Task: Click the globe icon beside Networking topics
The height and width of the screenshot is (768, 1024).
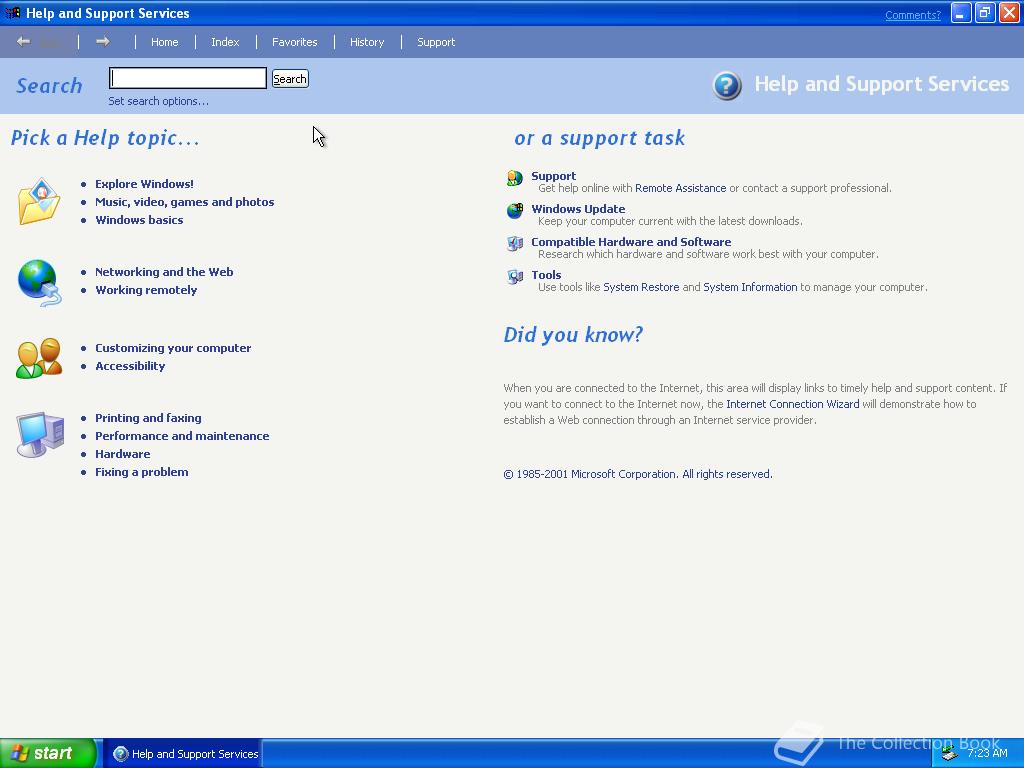Action: 39,283
